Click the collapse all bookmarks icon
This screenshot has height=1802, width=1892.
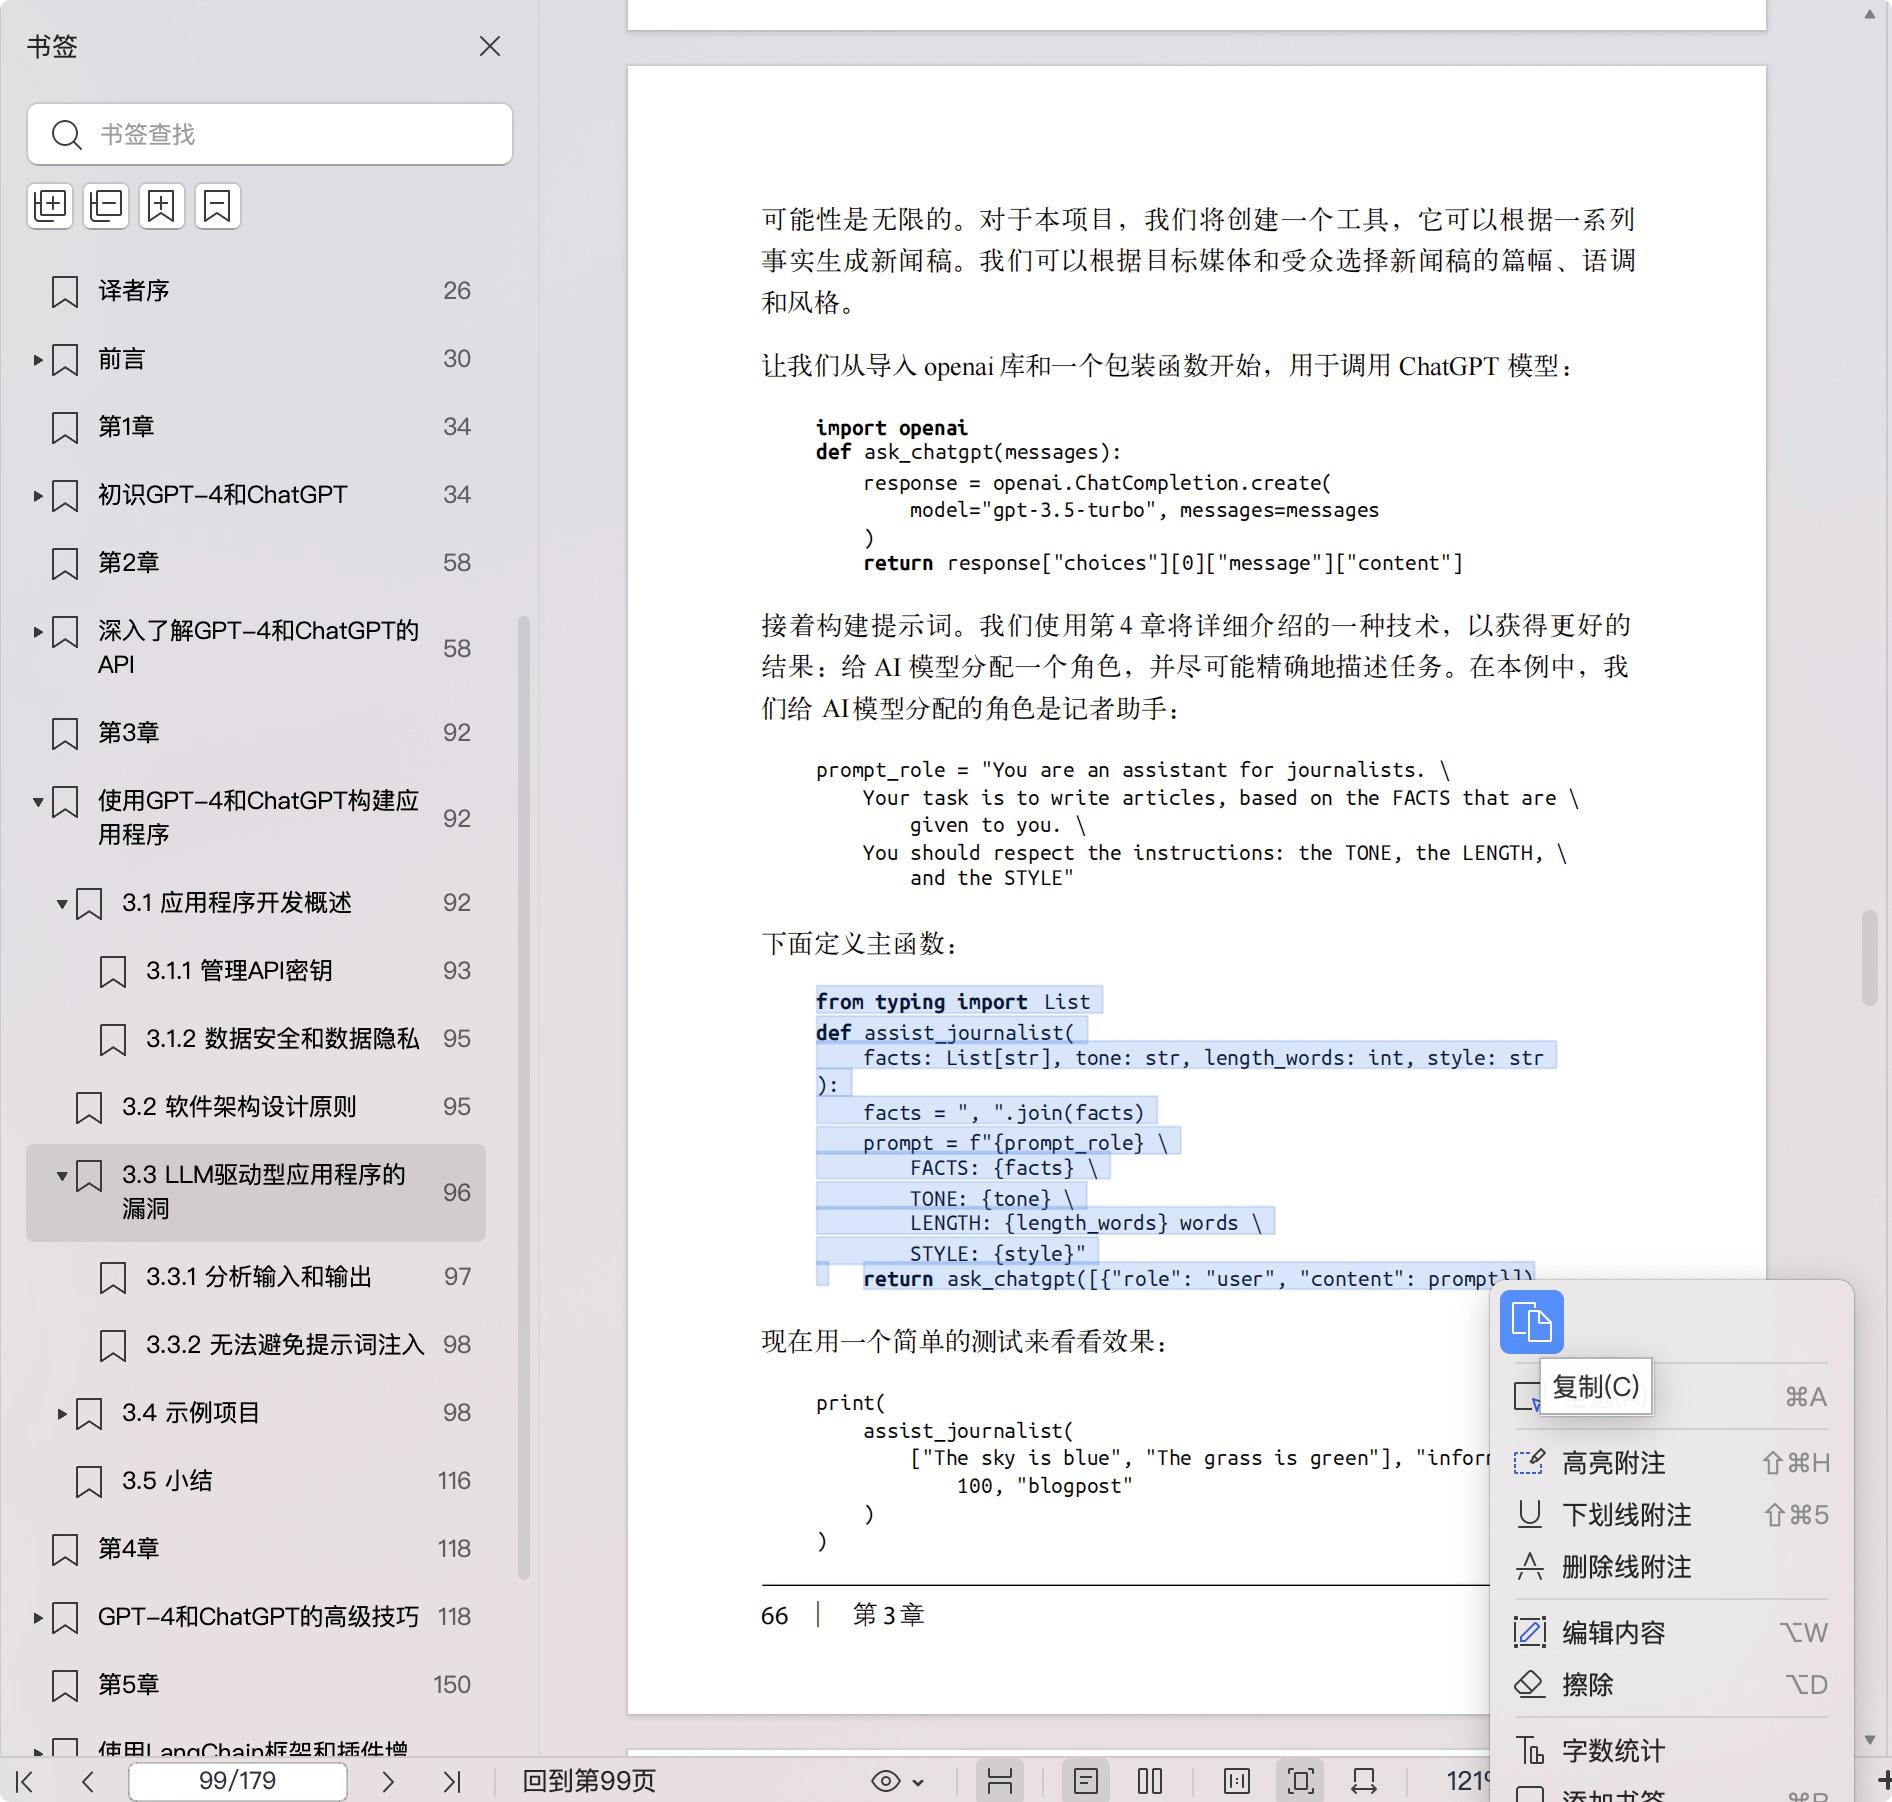point(106,206)
